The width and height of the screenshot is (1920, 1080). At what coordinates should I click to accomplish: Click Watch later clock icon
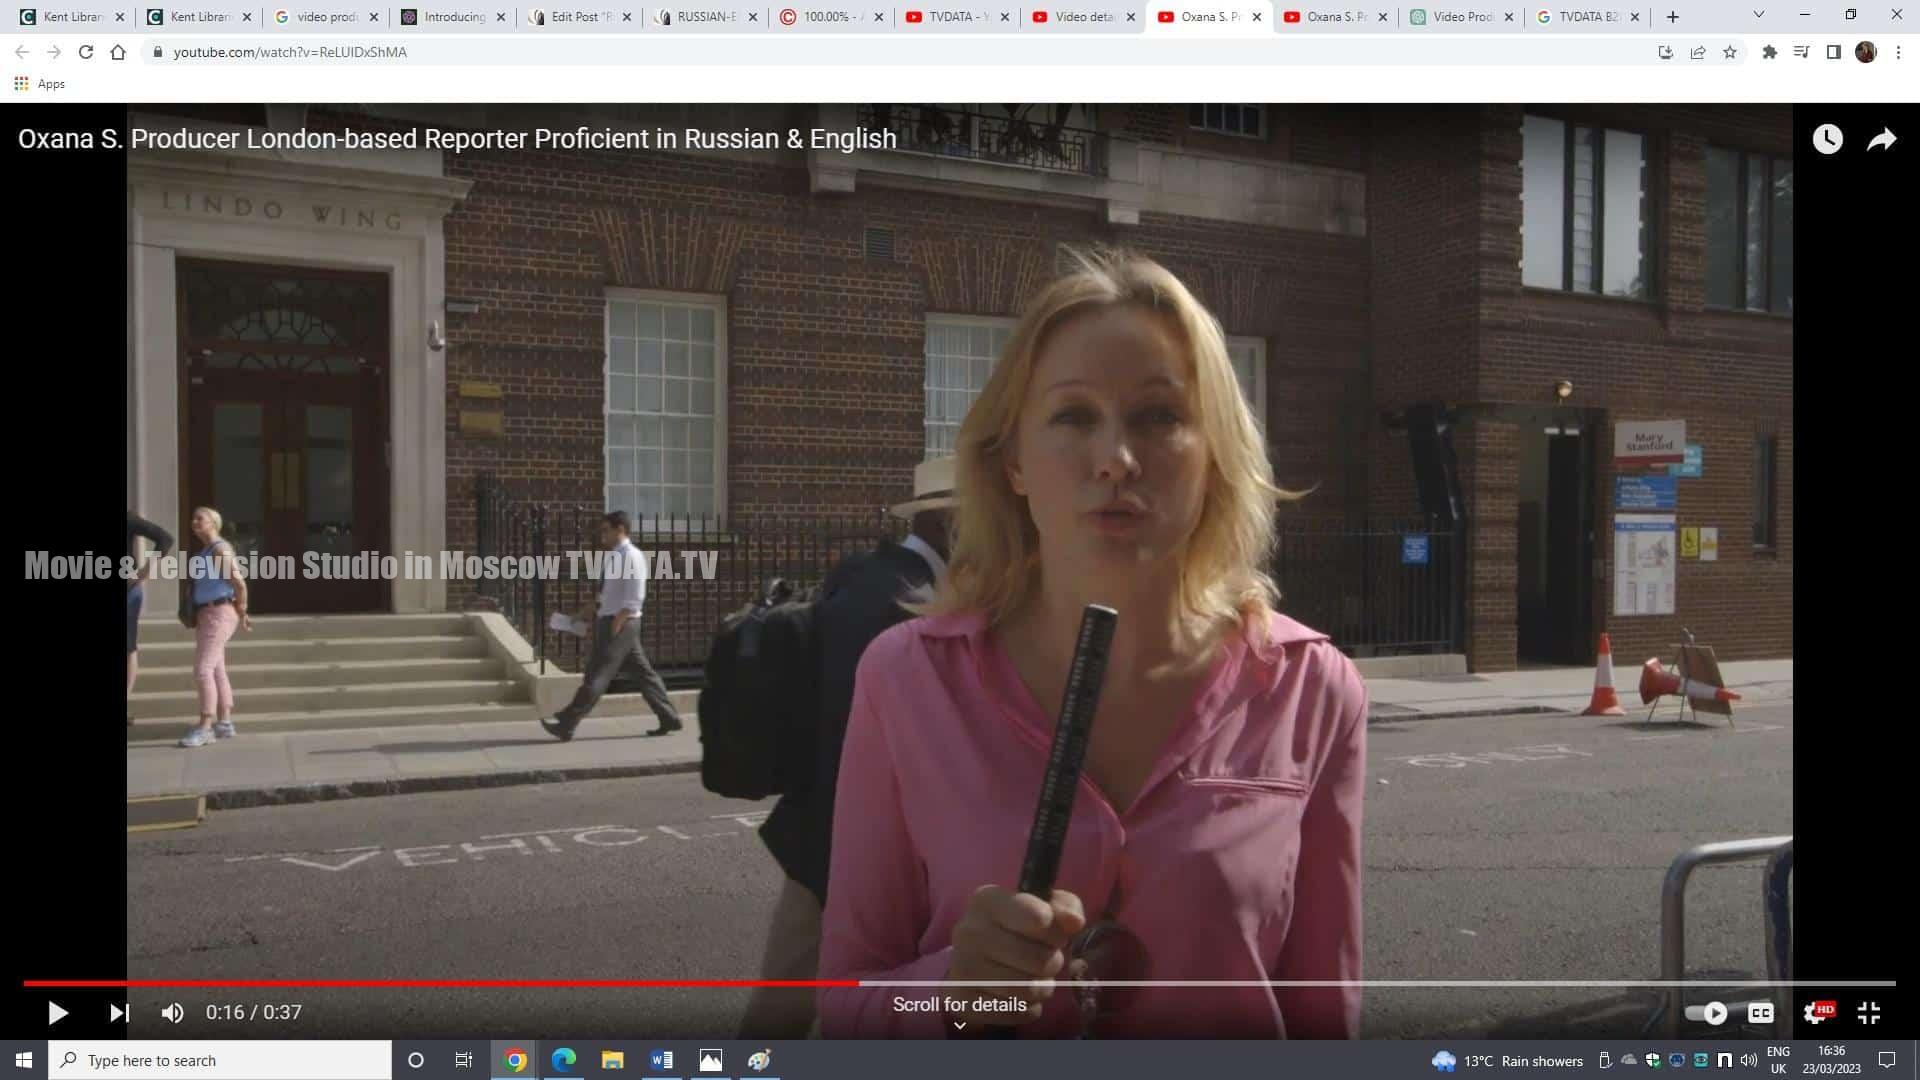point(1827,139)
